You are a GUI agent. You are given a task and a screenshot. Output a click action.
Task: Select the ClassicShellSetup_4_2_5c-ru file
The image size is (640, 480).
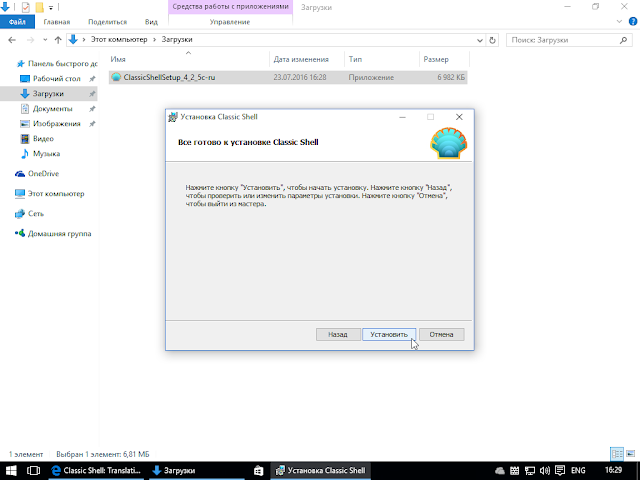pyautogui.click(x=288, y=77)
